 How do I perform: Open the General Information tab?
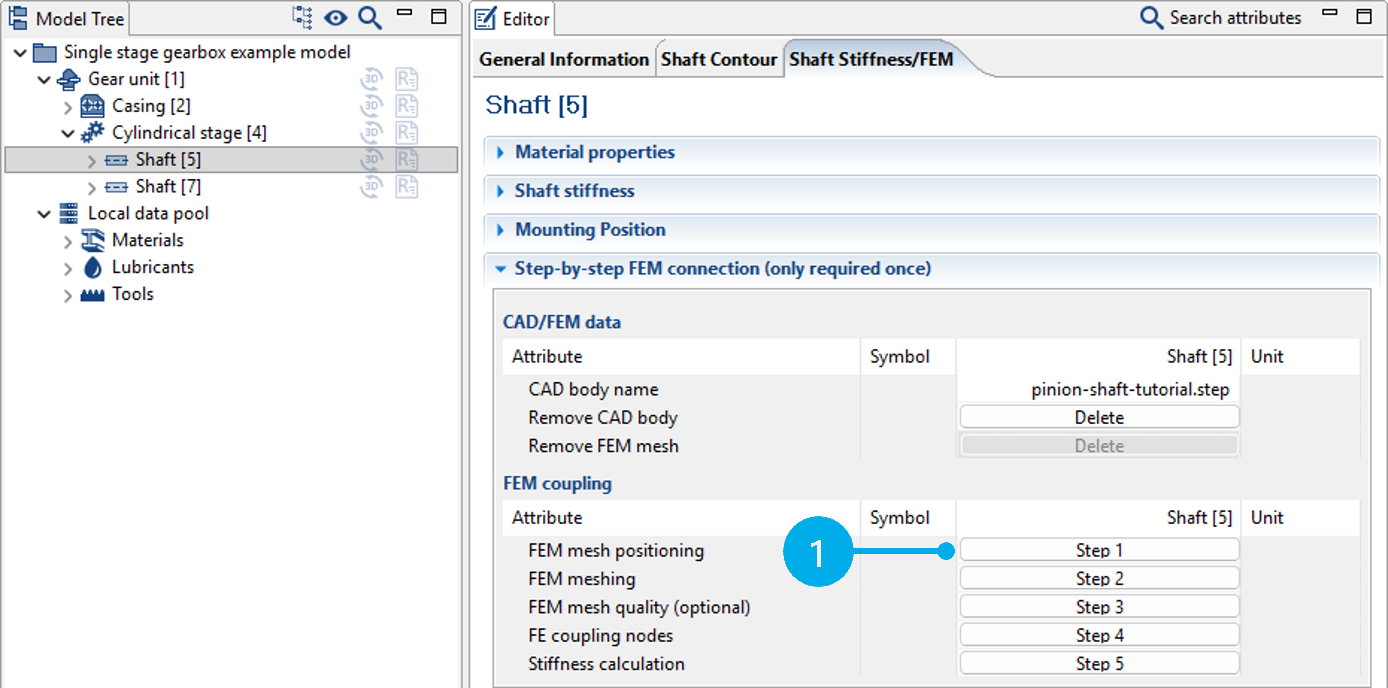tap(563, 59)
